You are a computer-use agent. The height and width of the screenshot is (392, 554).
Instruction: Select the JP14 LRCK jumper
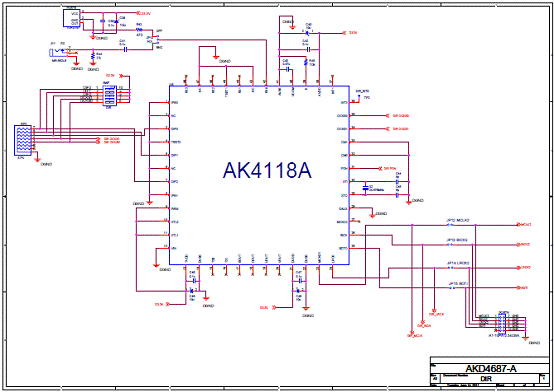coord(450,268)
